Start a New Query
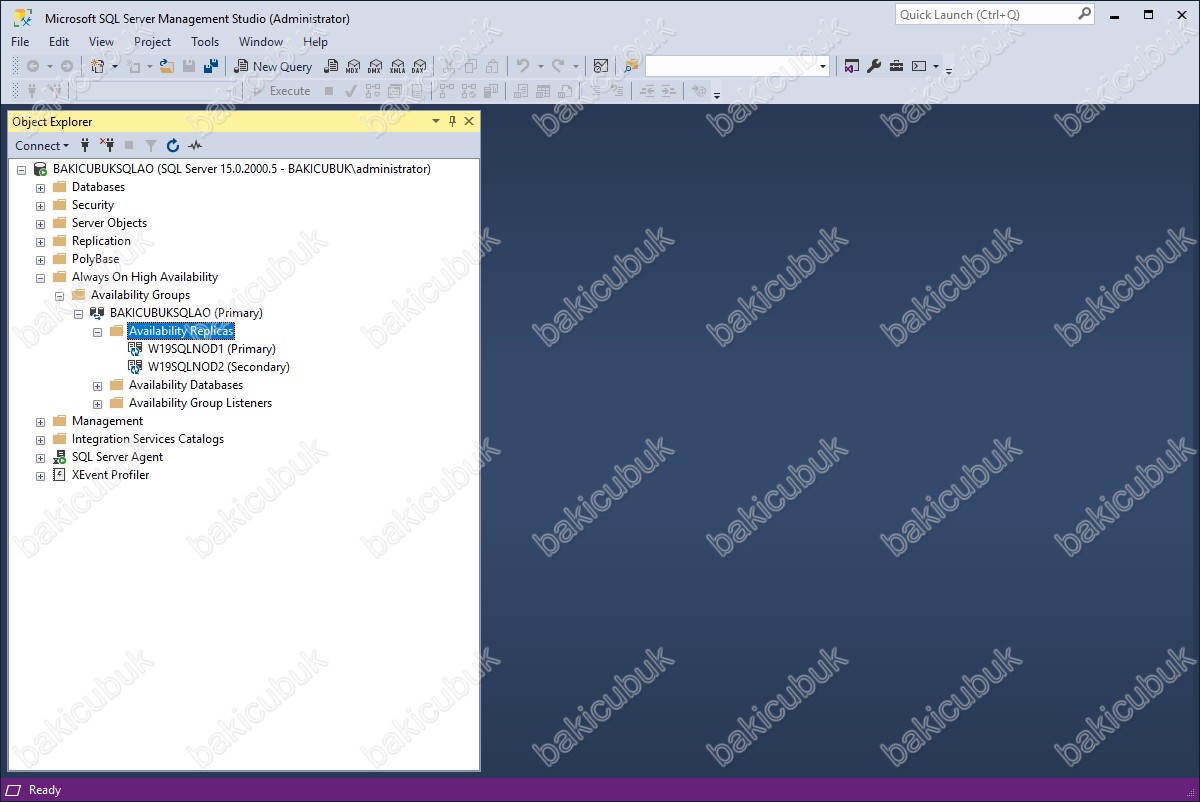The width and height of the screenshot is (1200, 802). (273, 66)
